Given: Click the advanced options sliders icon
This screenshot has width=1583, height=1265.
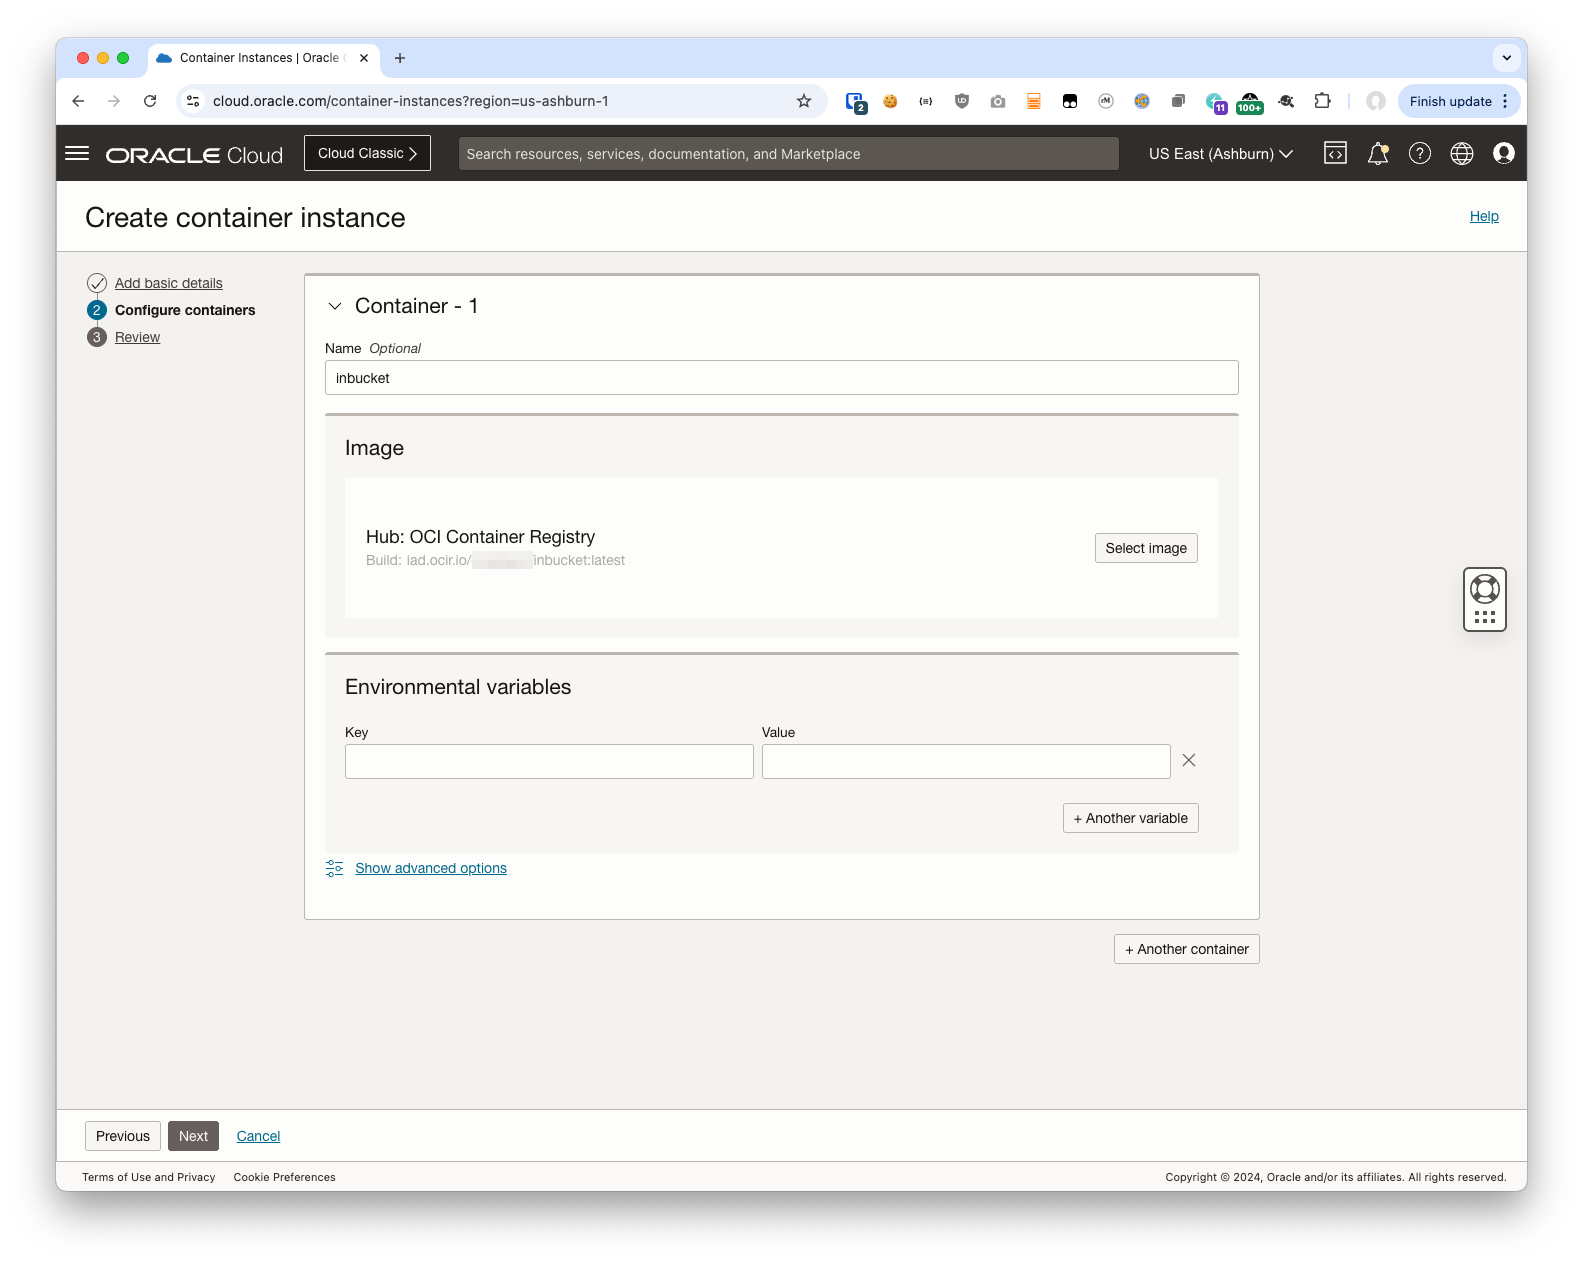Looking at the screenshot, I should (335, 868).
